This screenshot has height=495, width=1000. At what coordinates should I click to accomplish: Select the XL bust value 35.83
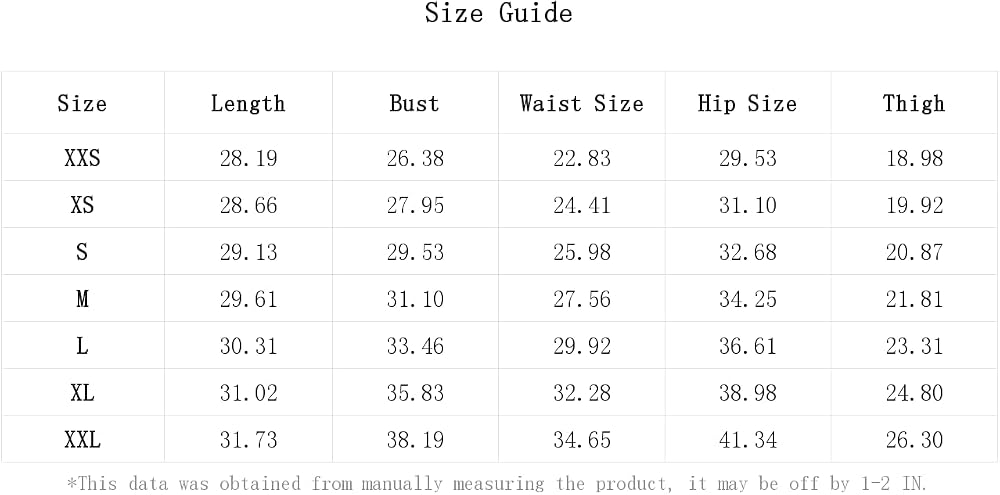415,393
